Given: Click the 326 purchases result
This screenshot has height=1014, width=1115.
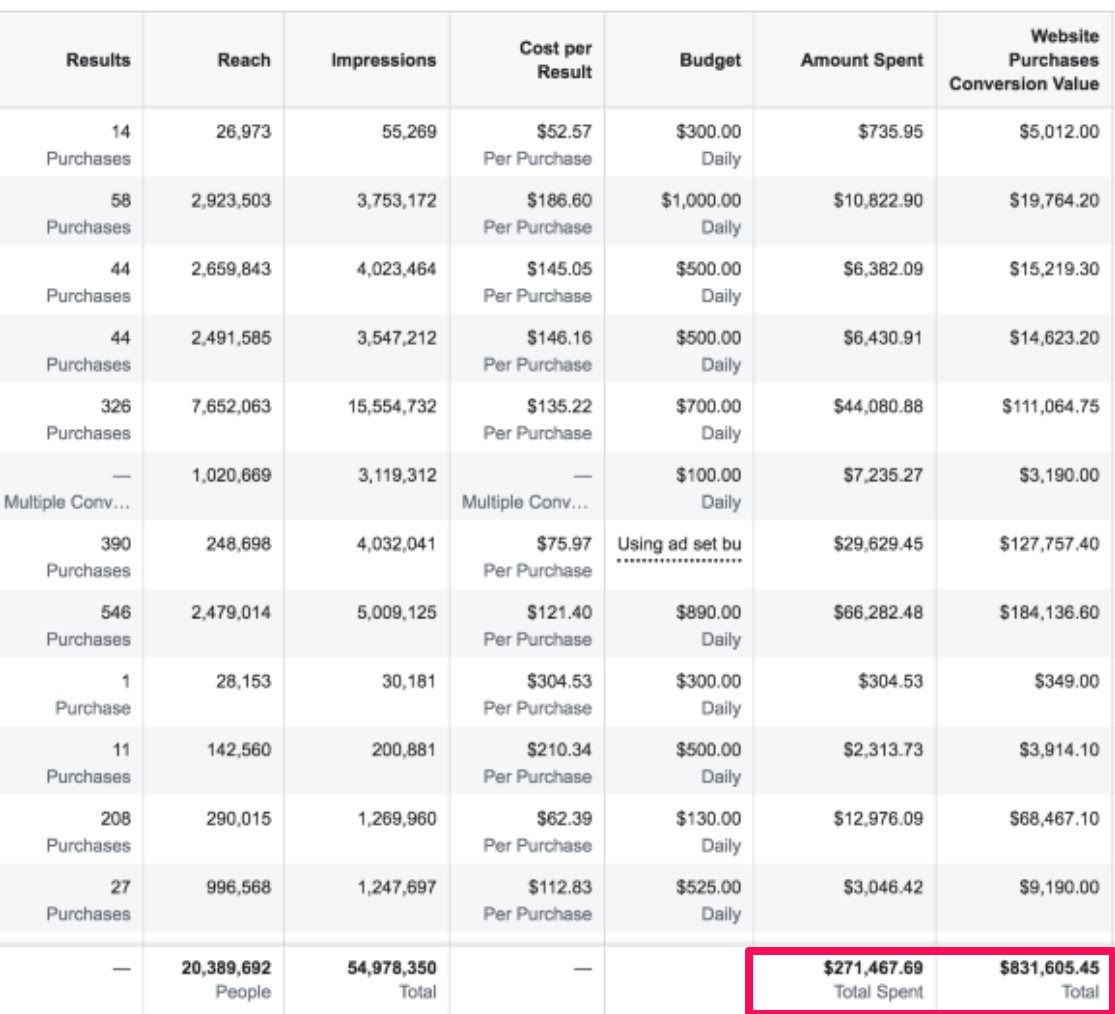Looking at the screenshot, I should pos(115,407).
